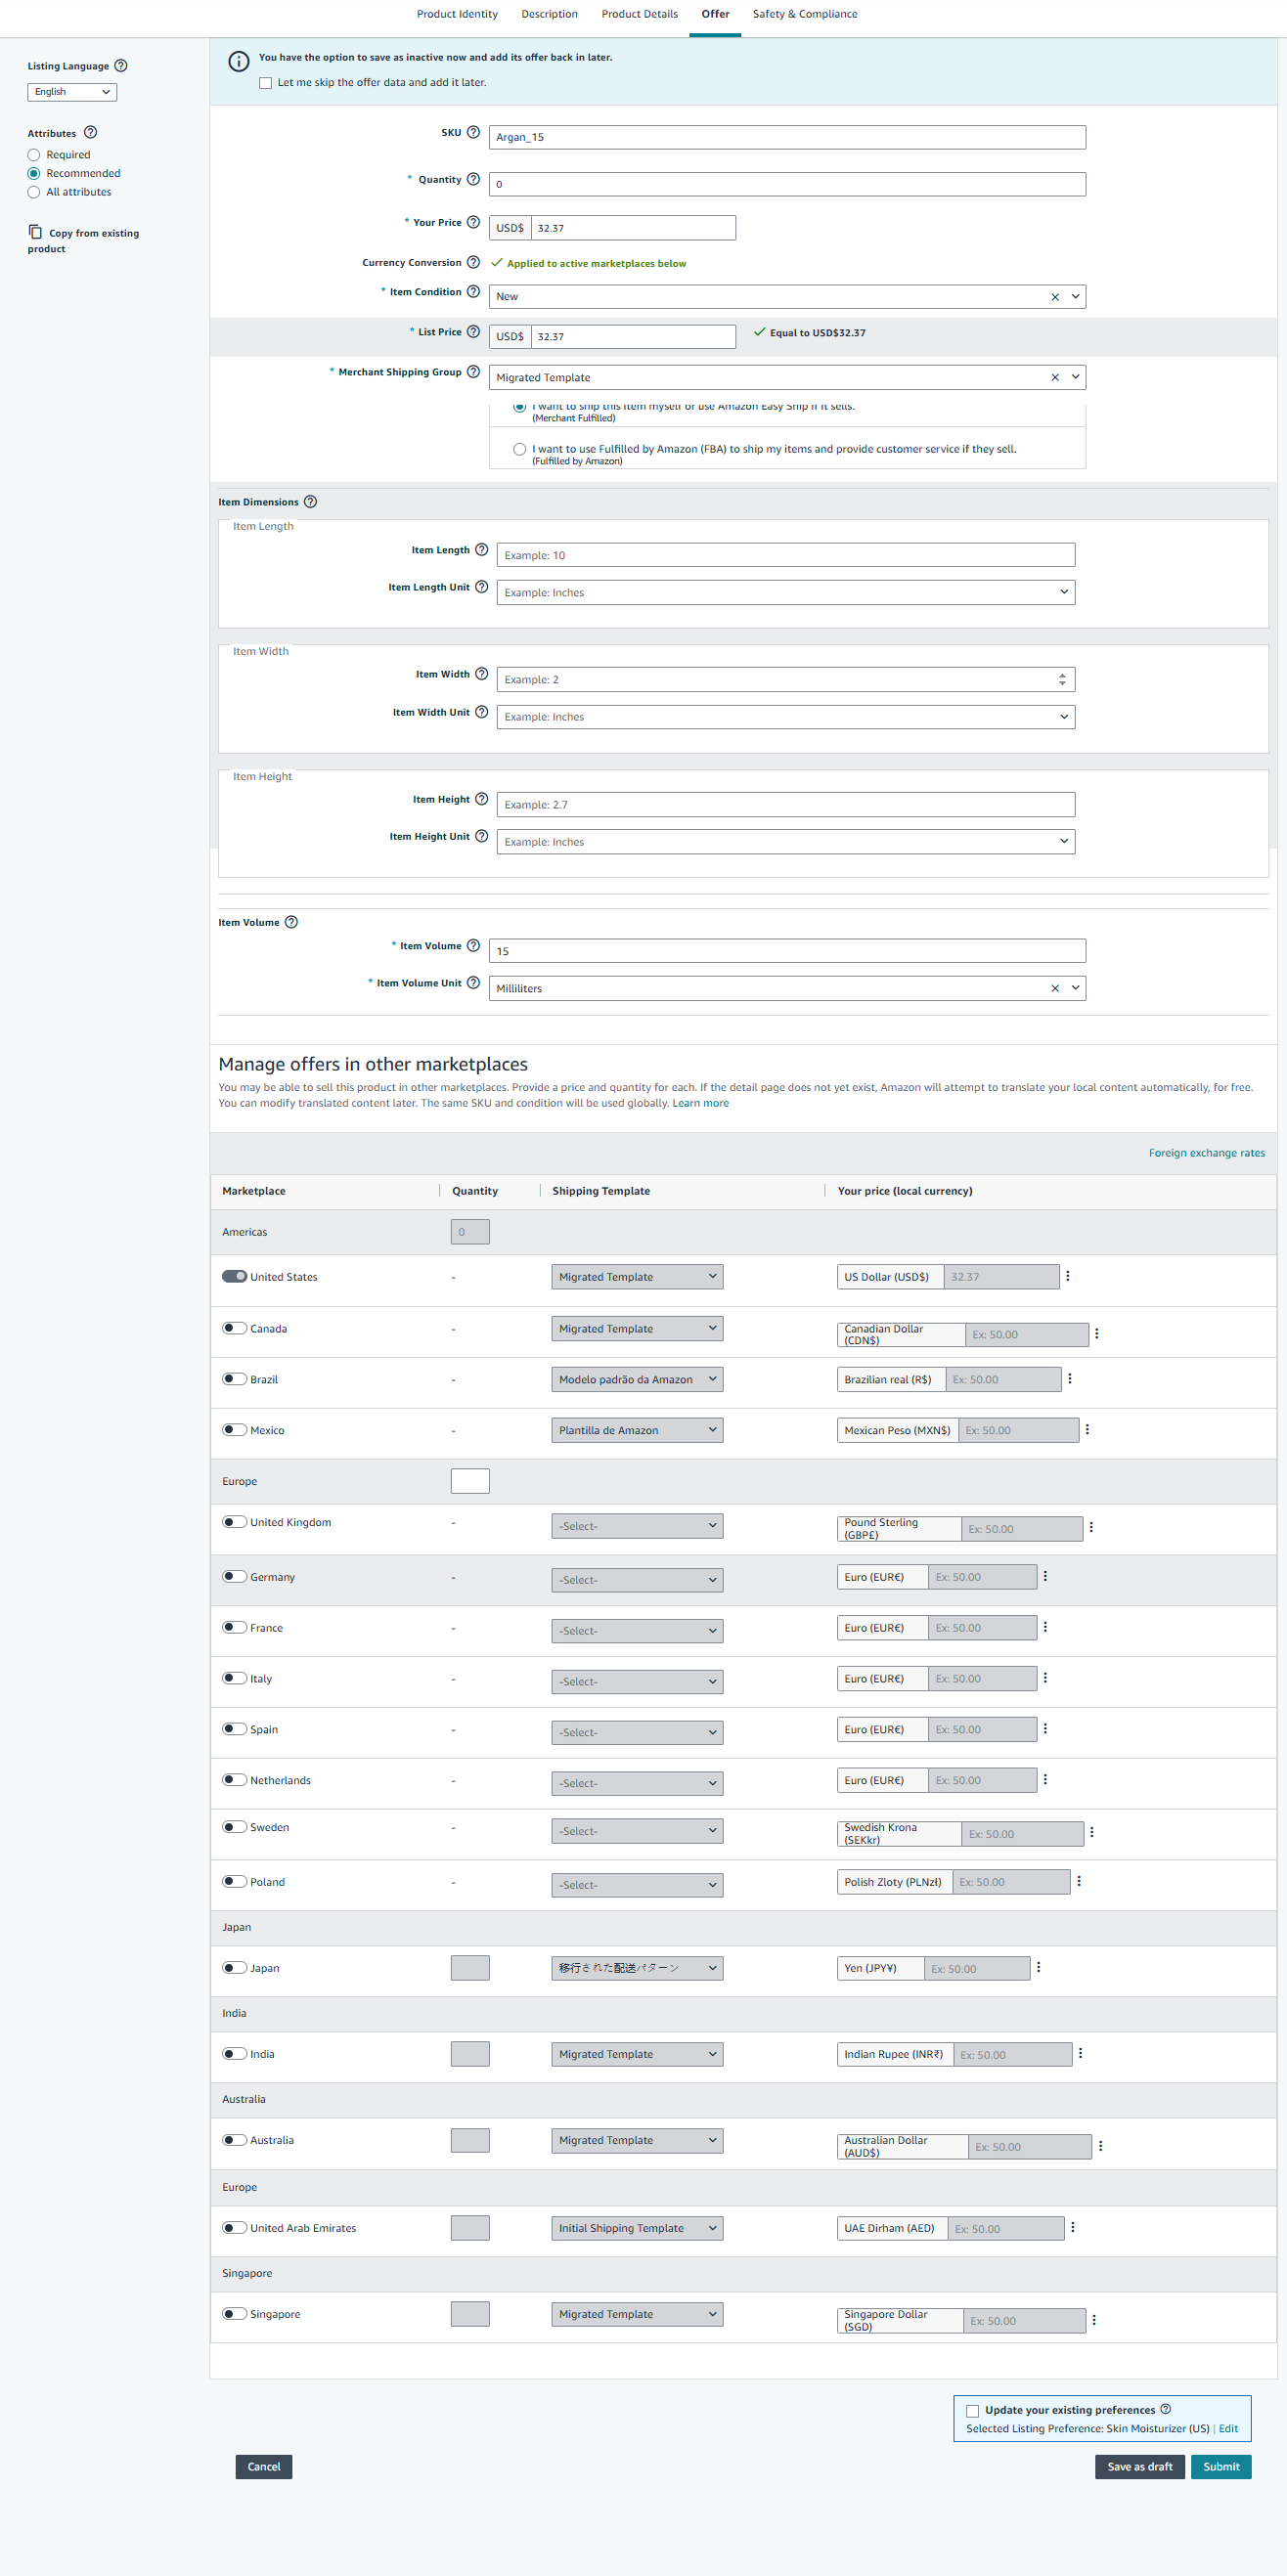Switch to the Product Details tab
Screen dimensions: 1287x2576
tap(639, 14)
